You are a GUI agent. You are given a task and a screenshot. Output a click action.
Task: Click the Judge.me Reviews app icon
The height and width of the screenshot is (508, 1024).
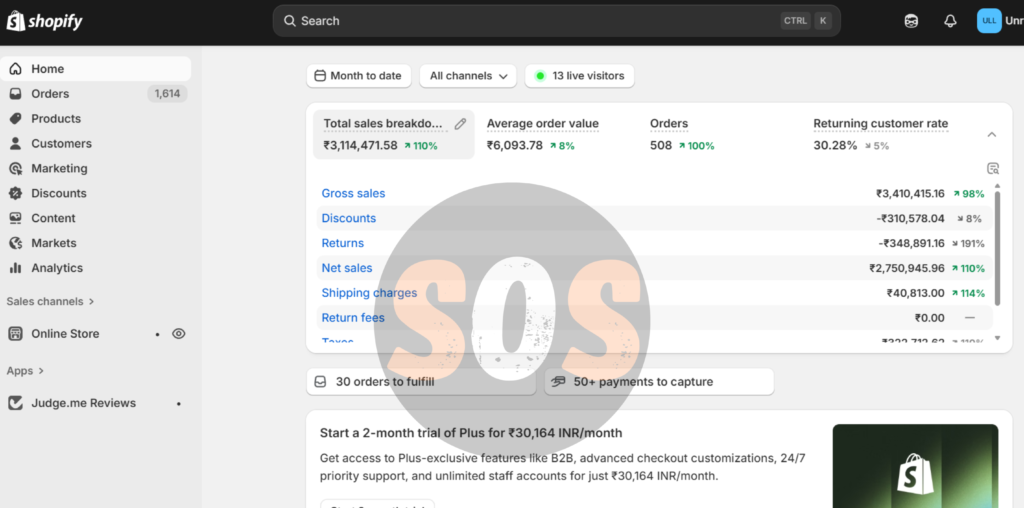pyautogui.click(x=15, y=403)
